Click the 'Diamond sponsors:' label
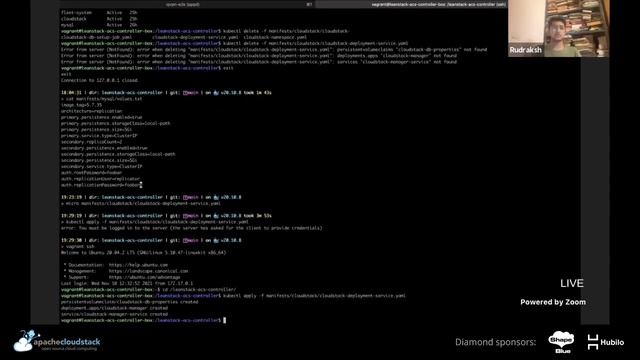640x360 pixels. pyautogui.click(x=496, y=342)
